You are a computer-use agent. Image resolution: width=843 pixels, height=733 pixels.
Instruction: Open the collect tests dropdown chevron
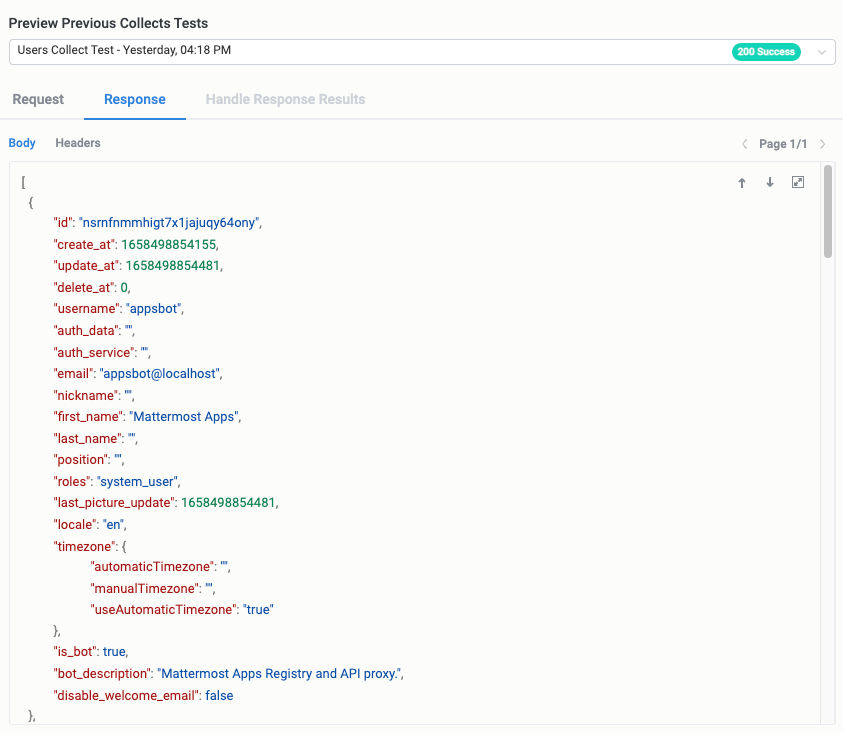[822, 52]
